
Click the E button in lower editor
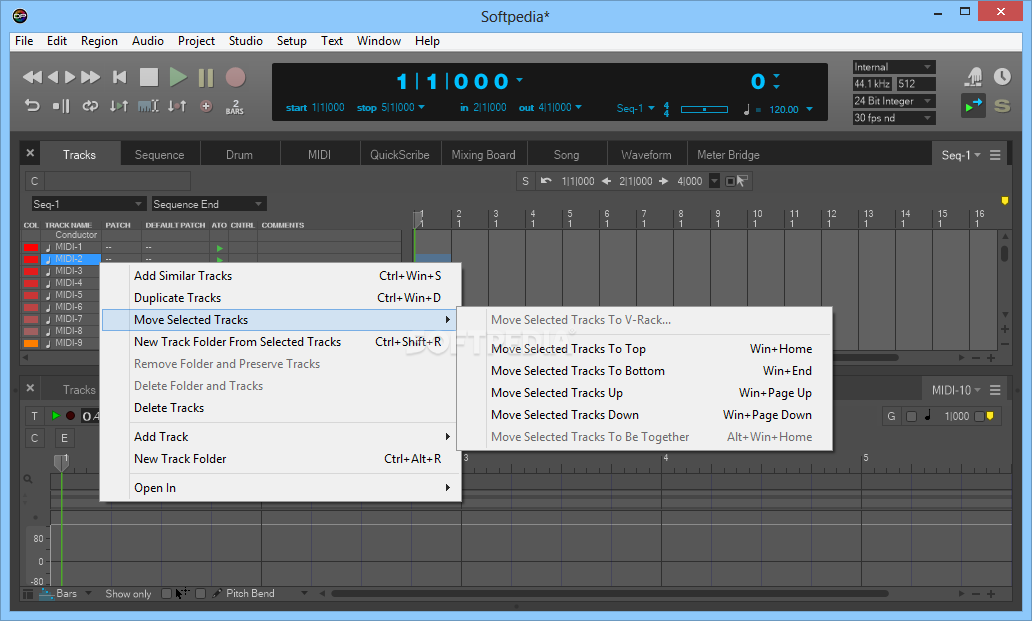(x=64, y=438)
